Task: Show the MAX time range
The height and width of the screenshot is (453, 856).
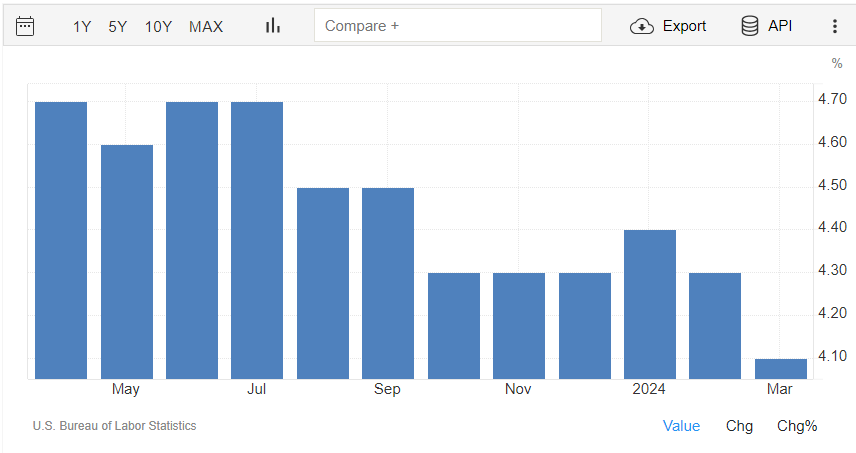Action: (206, 27)
